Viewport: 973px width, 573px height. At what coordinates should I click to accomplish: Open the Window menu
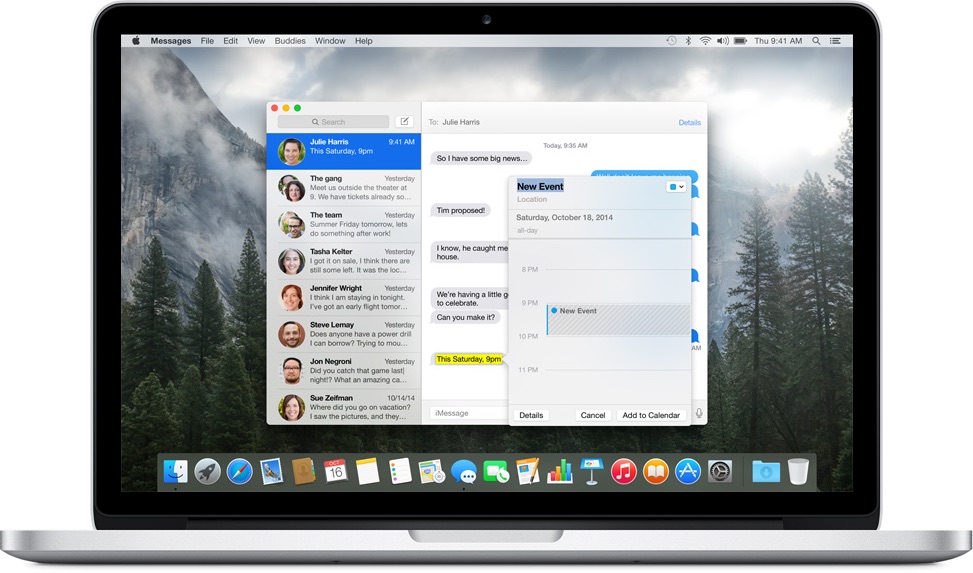click(x=330, y=40)
